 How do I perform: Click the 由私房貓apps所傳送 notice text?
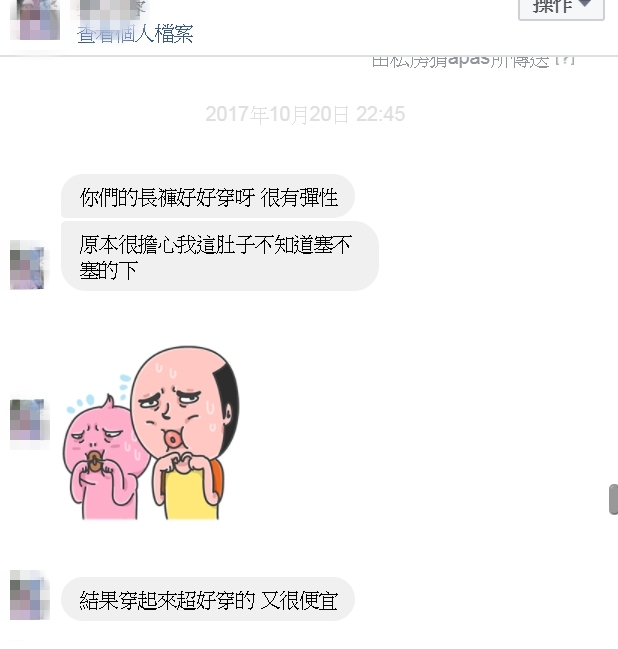coord(460,60)
